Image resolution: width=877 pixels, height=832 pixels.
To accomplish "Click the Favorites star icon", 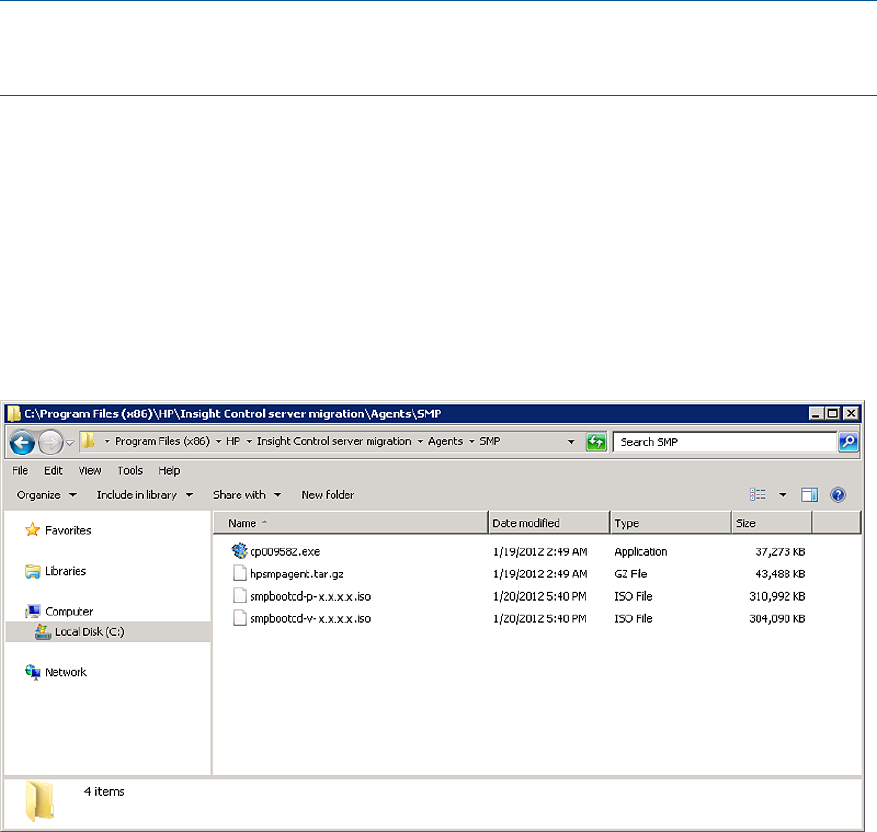I will 32,530.
